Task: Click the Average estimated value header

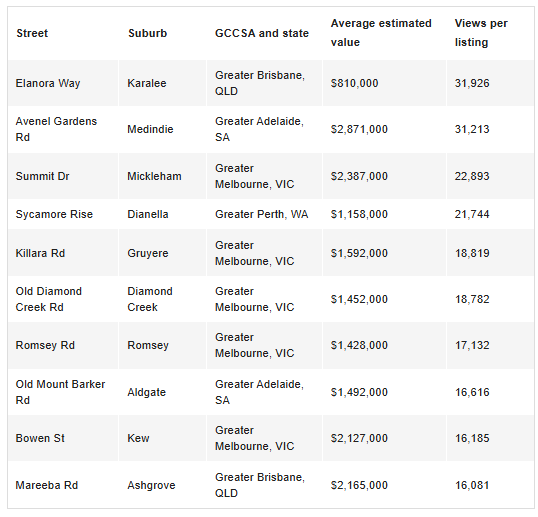Action: tap(381, 33)
